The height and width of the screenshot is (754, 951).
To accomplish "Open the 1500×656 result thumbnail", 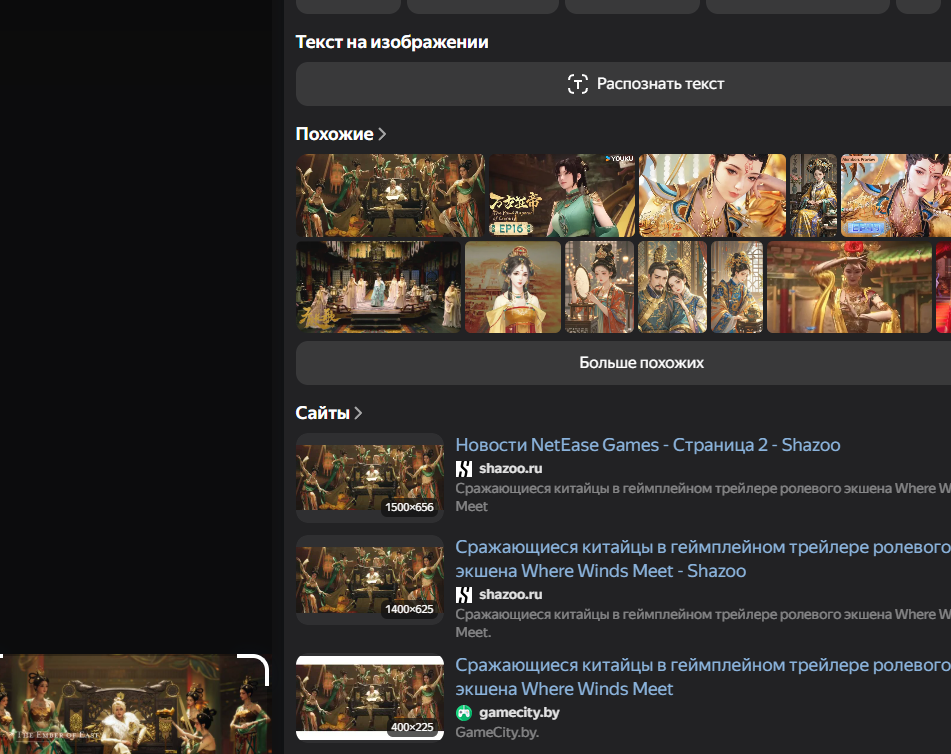I will pos(370,477).
